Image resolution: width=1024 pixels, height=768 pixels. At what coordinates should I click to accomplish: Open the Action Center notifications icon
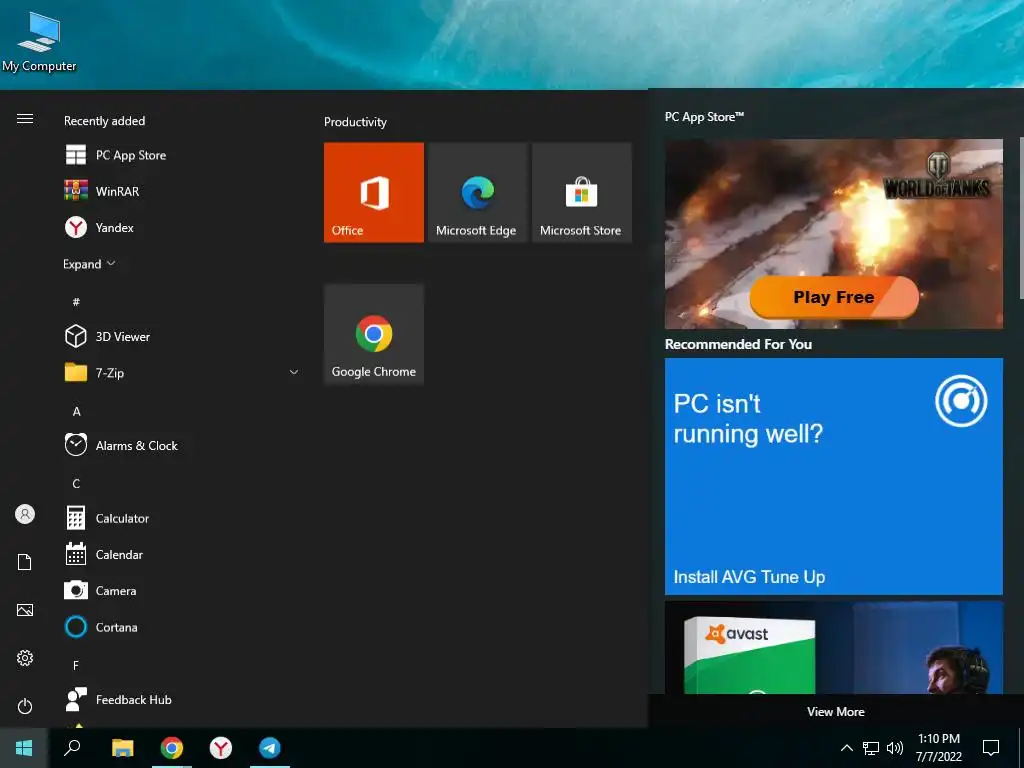[x=991, y=748]
